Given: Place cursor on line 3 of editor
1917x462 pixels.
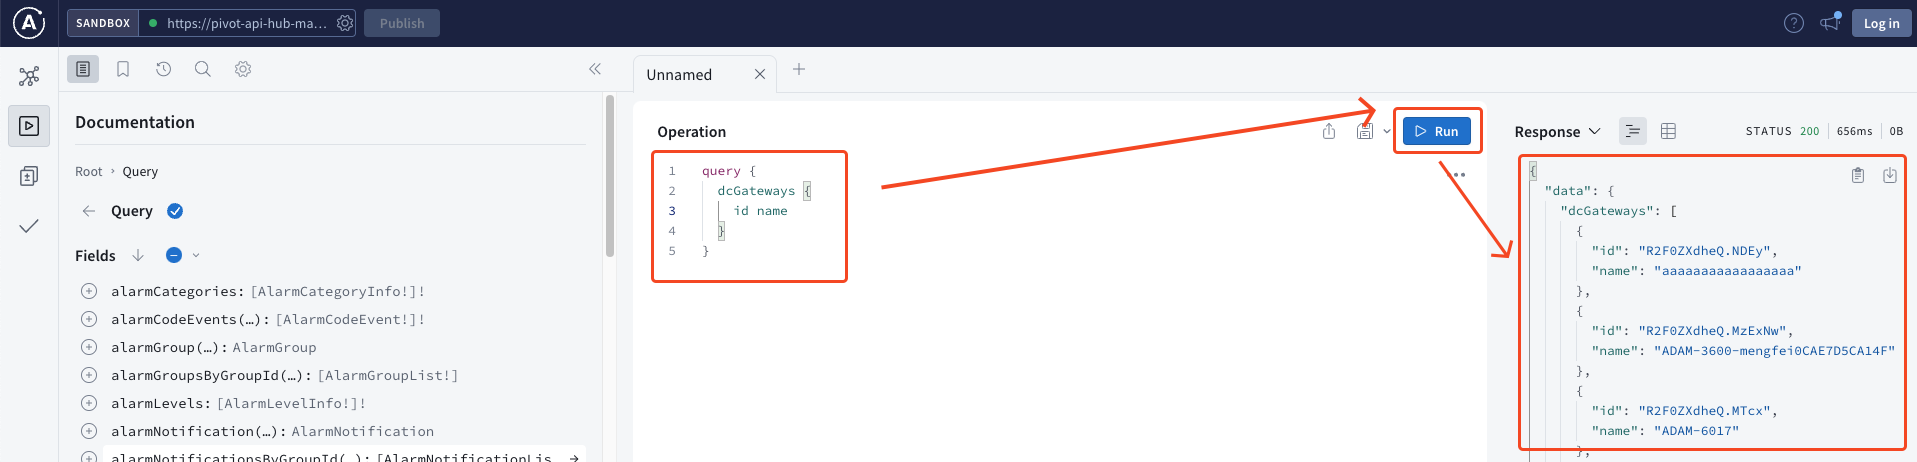Looking at the screenshot, I should pyautogui.click(x=760, y=211).
